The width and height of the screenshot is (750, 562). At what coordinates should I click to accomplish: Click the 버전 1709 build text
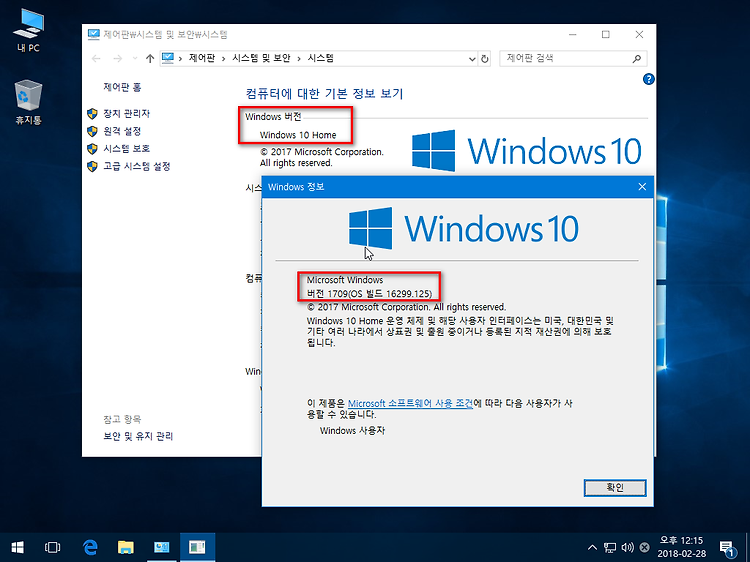coord(369,294)
